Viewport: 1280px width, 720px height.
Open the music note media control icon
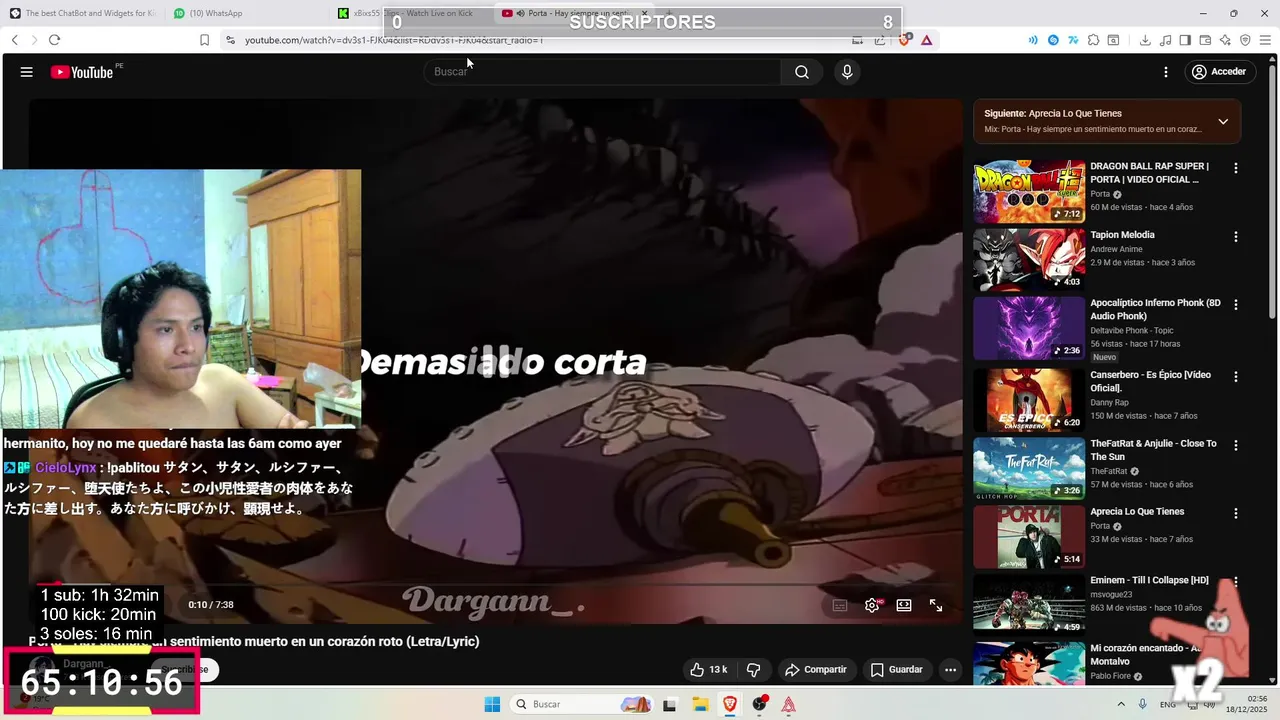point(1165,40)
